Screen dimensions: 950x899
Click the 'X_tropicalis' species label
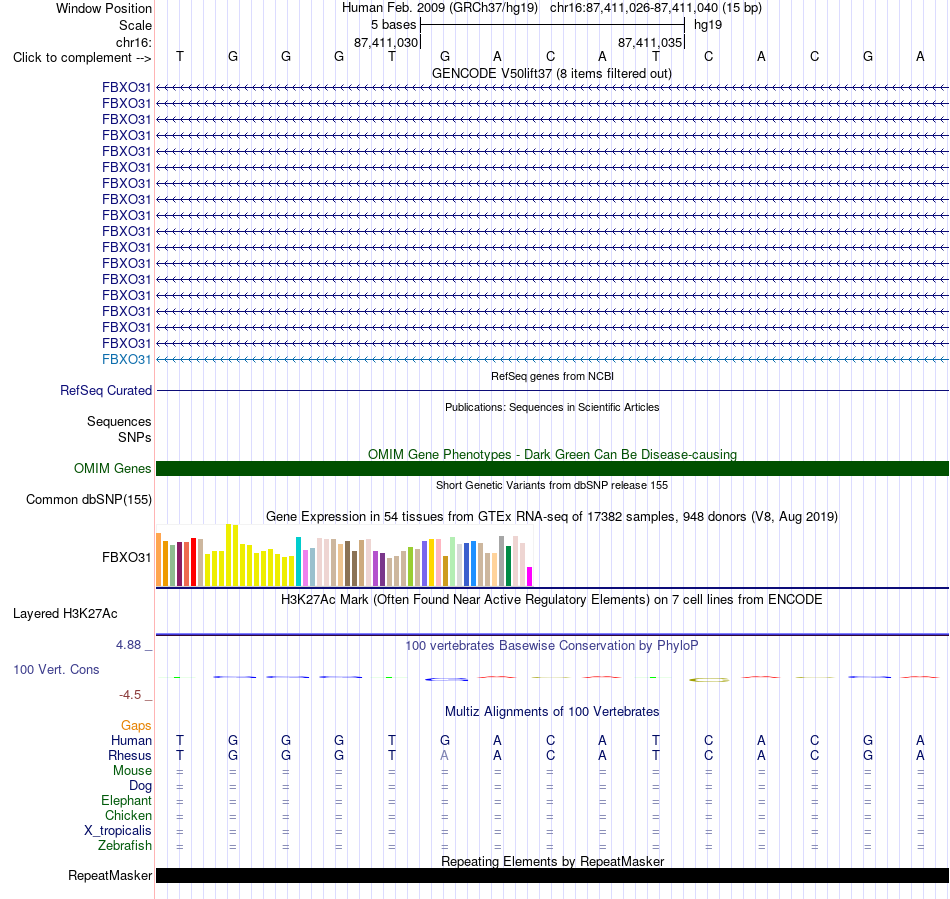pos(118,831)
